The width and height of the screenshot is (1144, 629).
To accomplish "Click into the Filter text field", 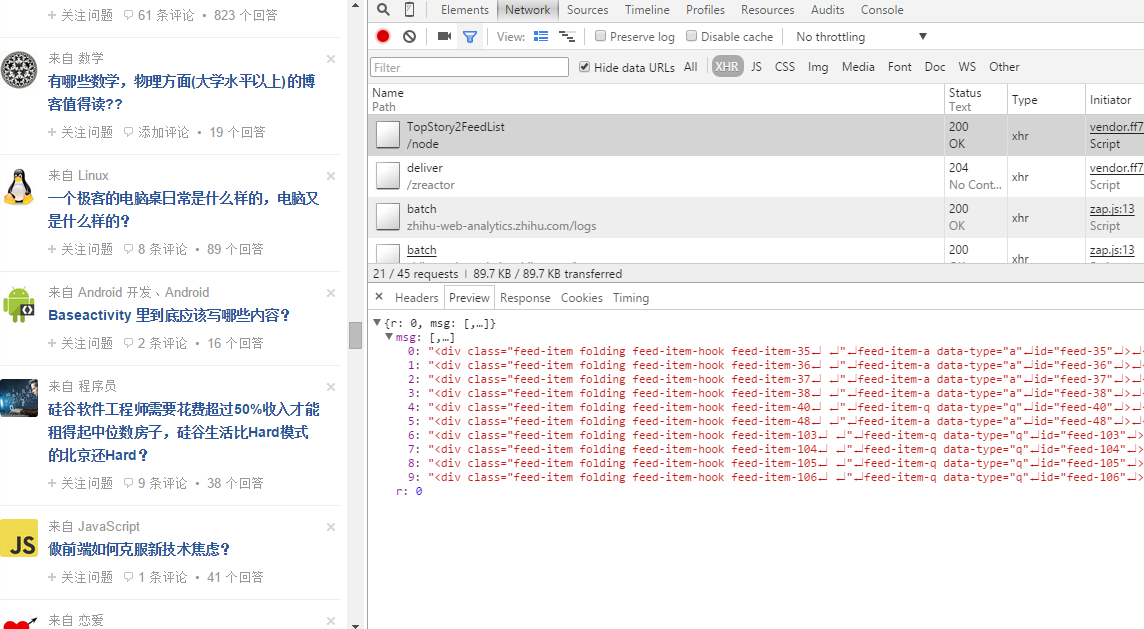I will pyautogui.click(x=468, y=66).
